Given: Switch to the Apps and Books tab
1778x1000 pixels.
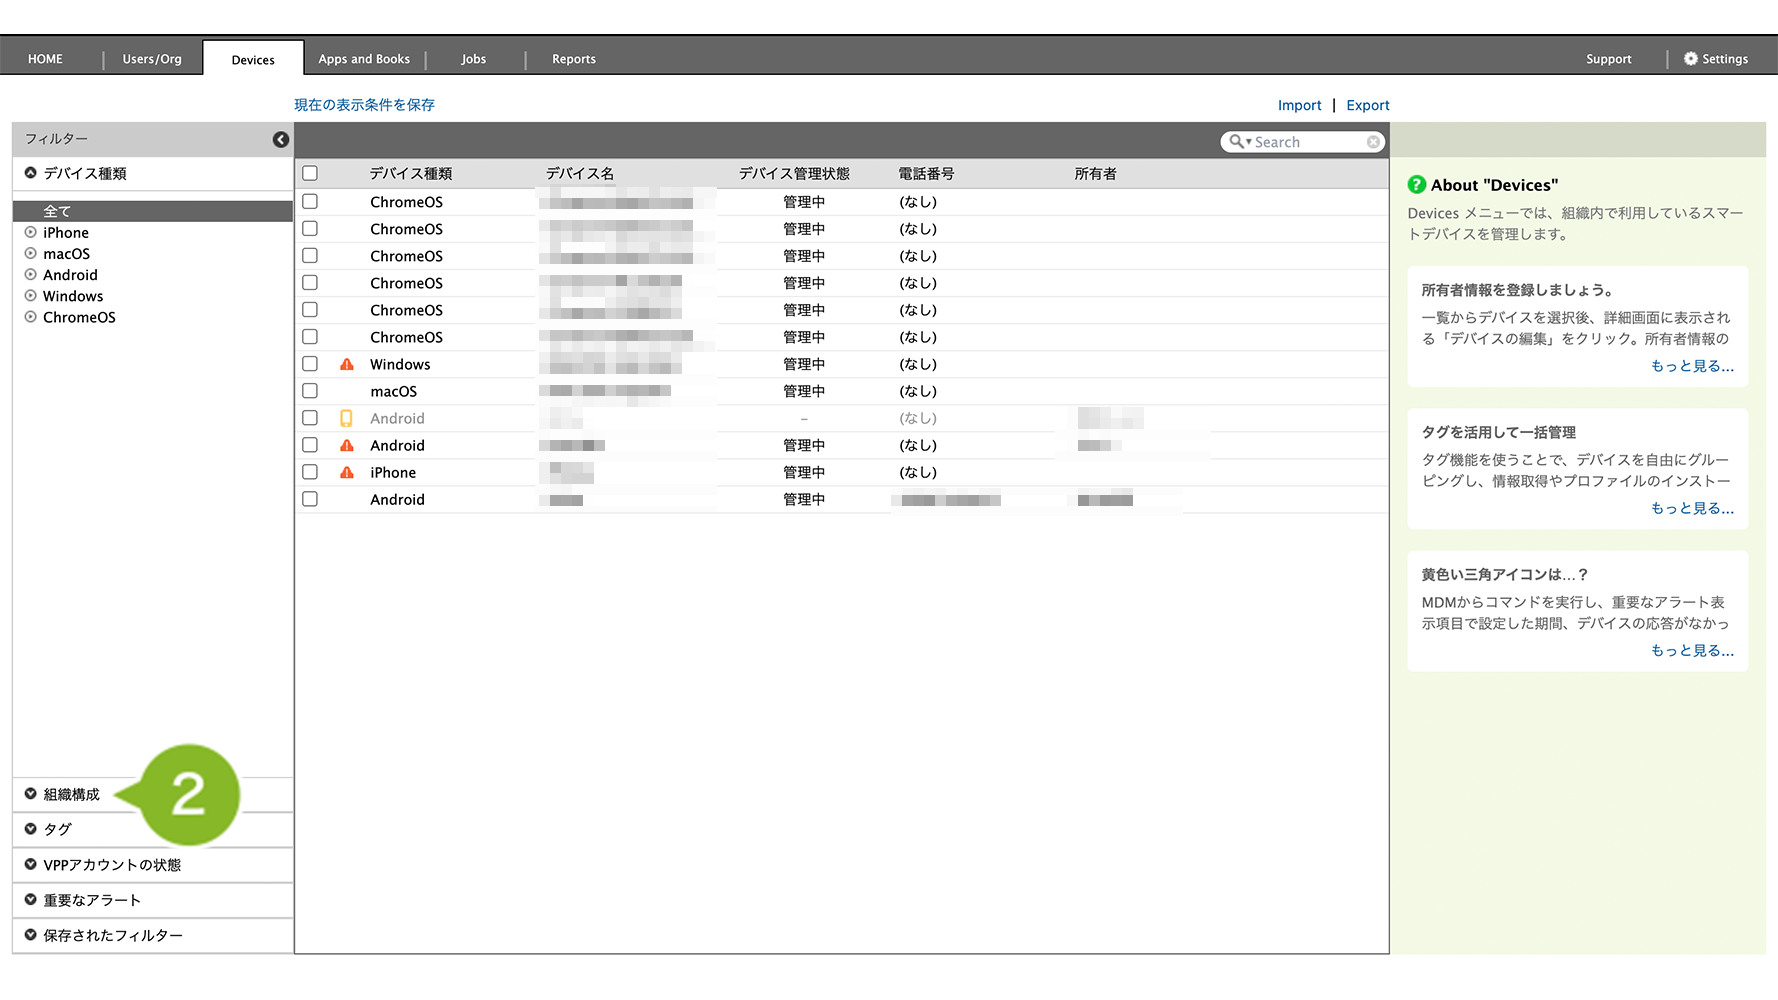Looking at the screenshot, I should point(364,59).
